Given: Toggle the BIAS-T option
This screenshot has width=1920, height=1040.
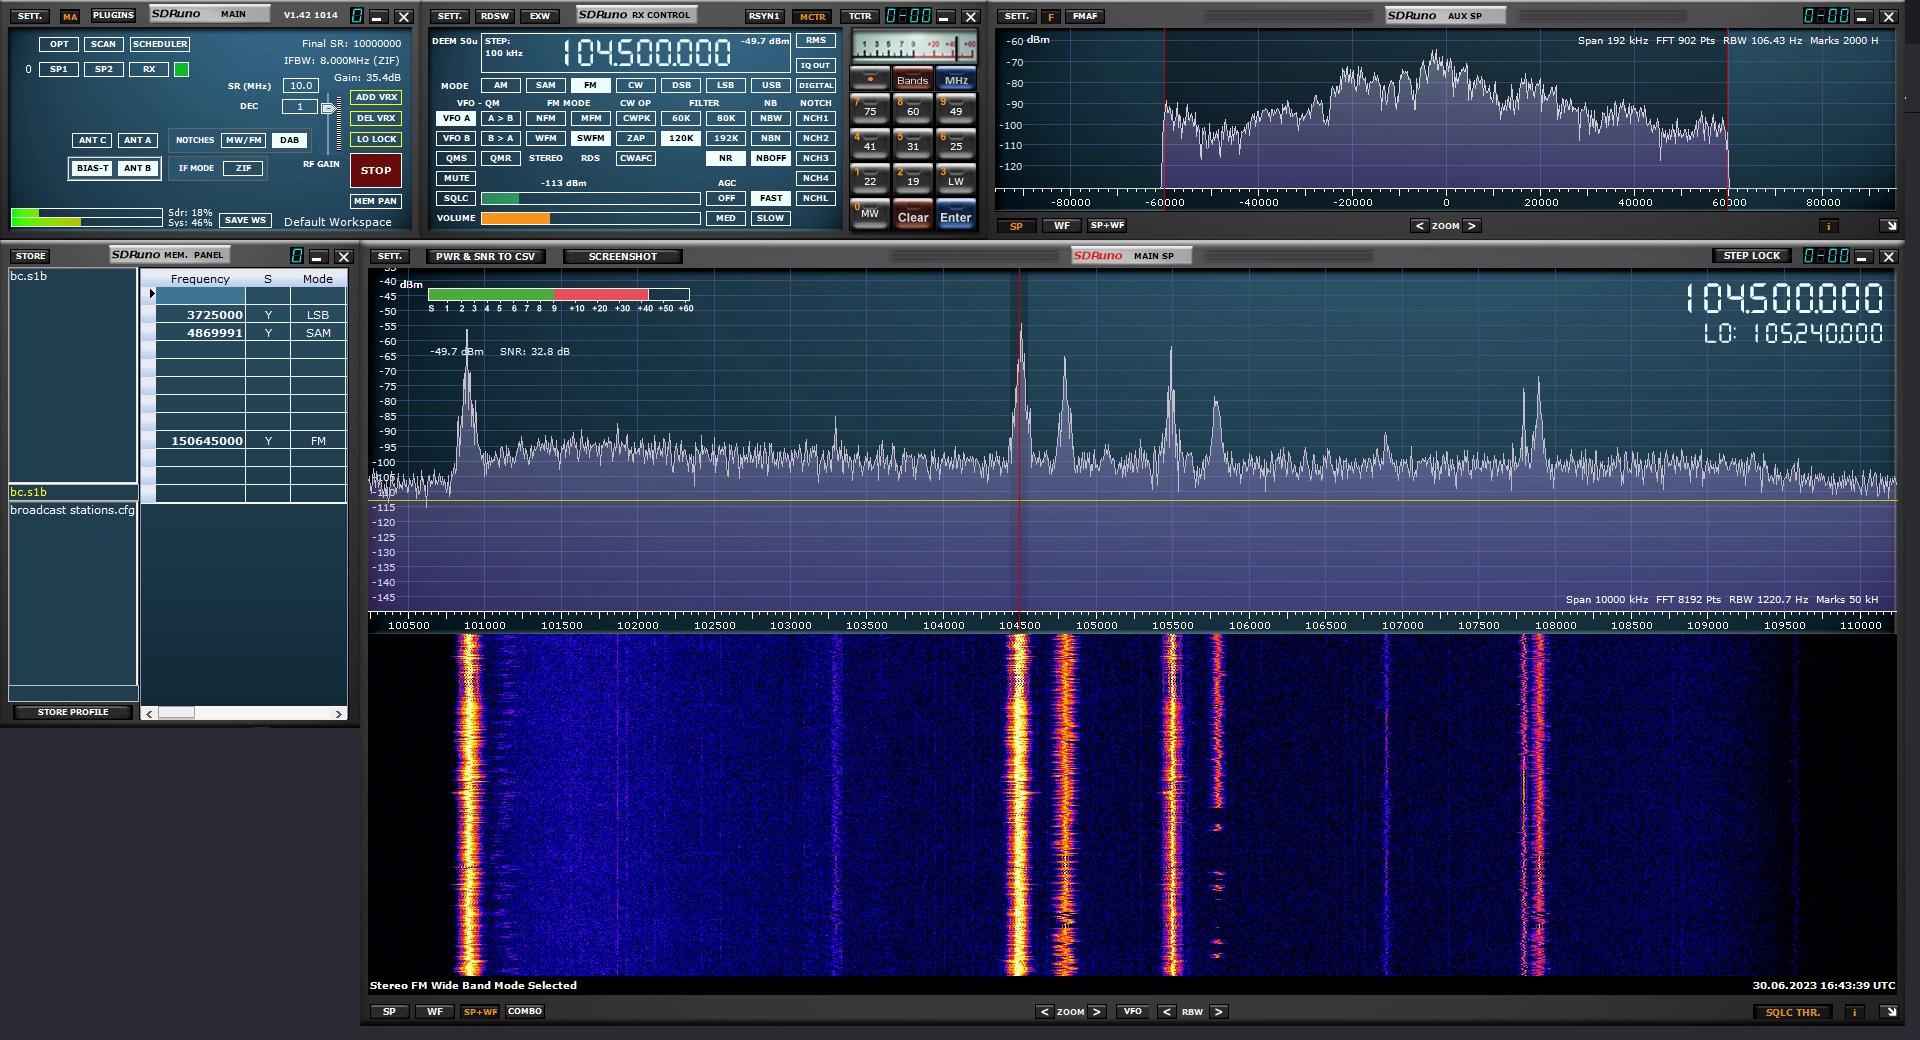Looking at the screenshot, I should tap(93, 169).
